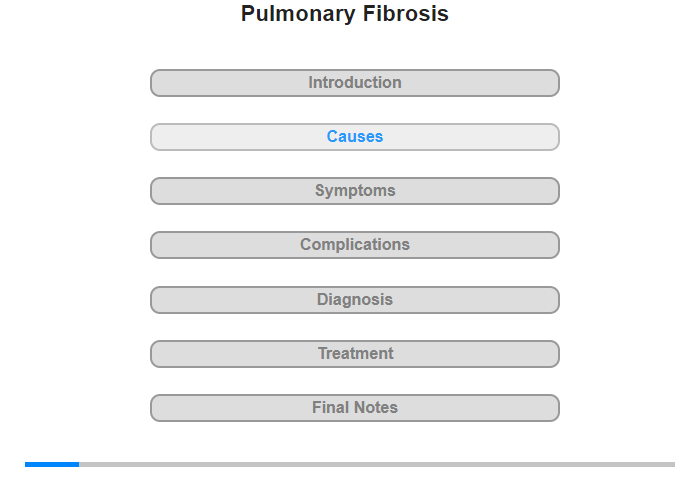The height and width of the screenshot is (480, 700).
Task: Select Final Notes at list bottom
Action: coord(355,408)
